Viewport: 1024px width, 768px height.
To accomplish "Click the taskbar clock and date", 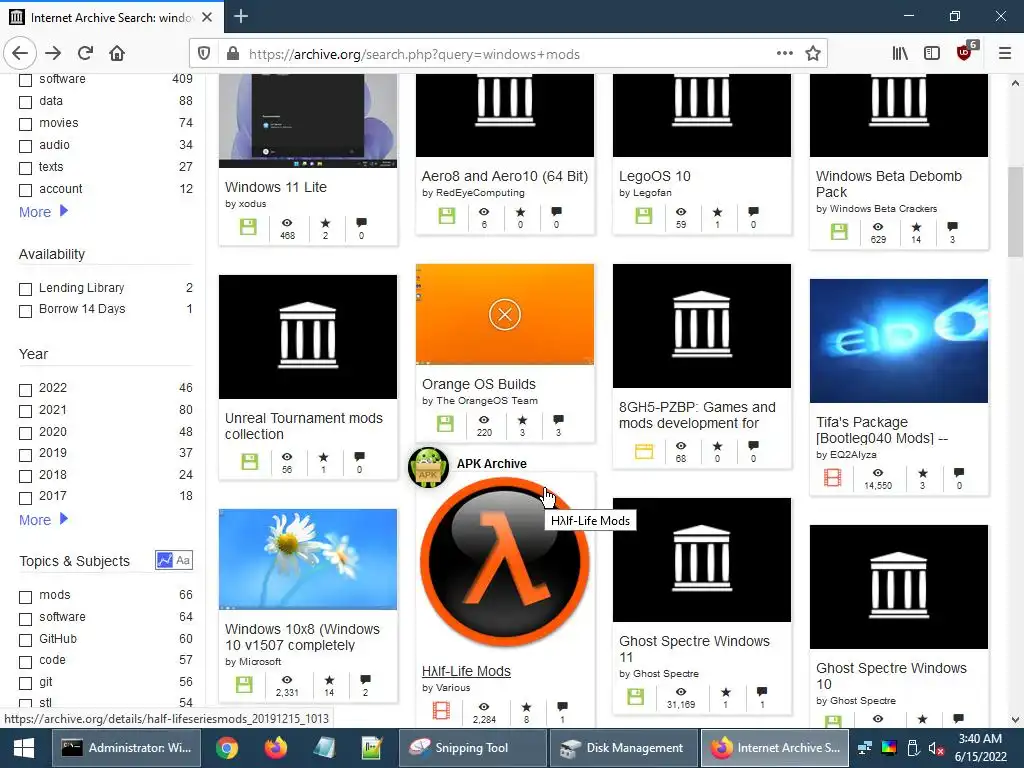I will pyautogui.click(x=980, y=748).
